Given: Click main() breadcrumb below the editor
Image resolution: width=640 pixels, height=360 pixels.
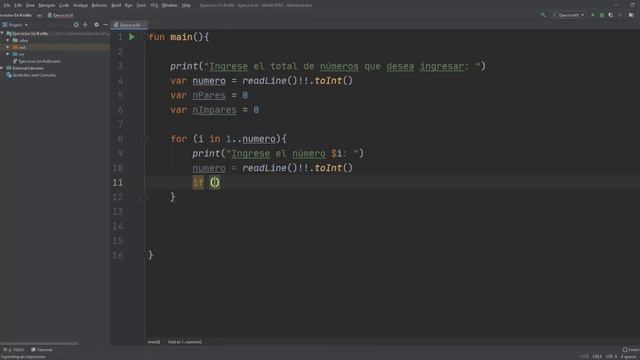Looking at the screenshot, I should [x=154, y=342].
